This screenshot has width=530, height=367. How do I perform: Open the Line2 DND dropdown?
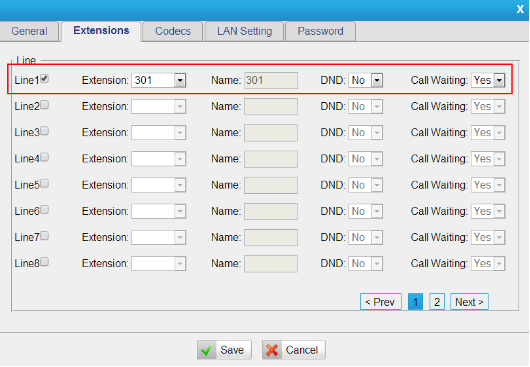365,106
